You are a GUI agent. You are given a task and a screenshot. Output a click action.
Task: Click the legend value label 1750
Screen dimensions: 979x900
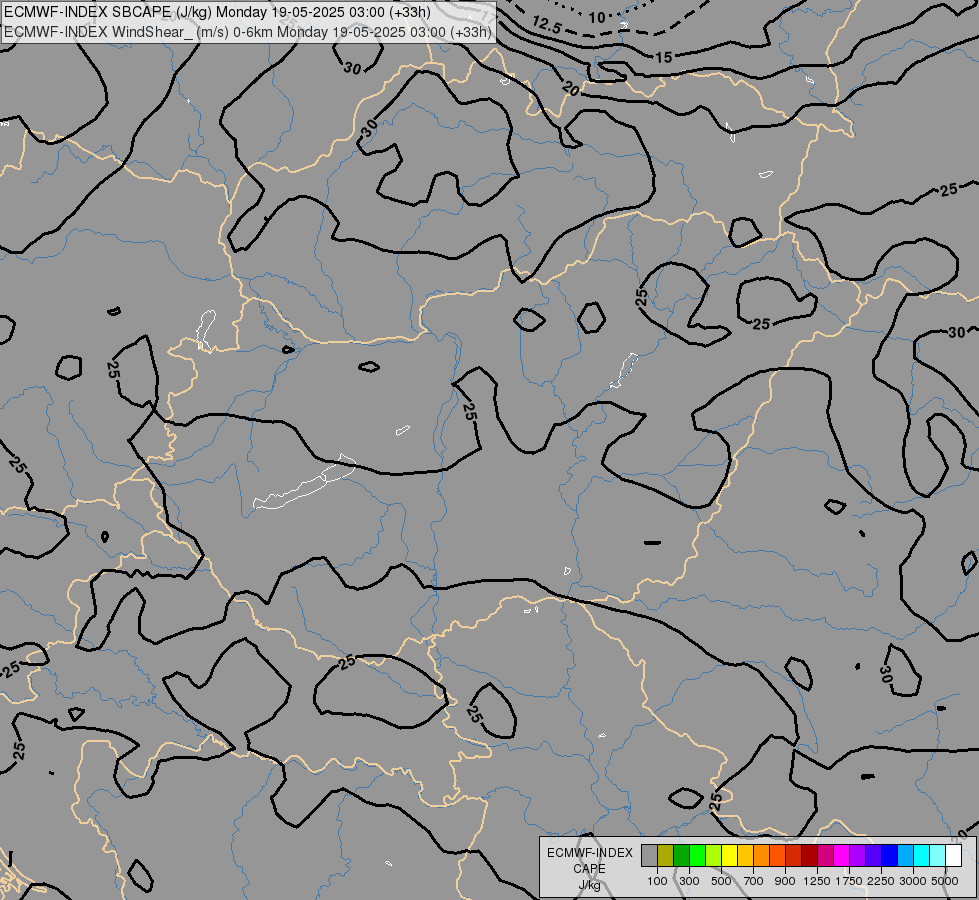849,881
